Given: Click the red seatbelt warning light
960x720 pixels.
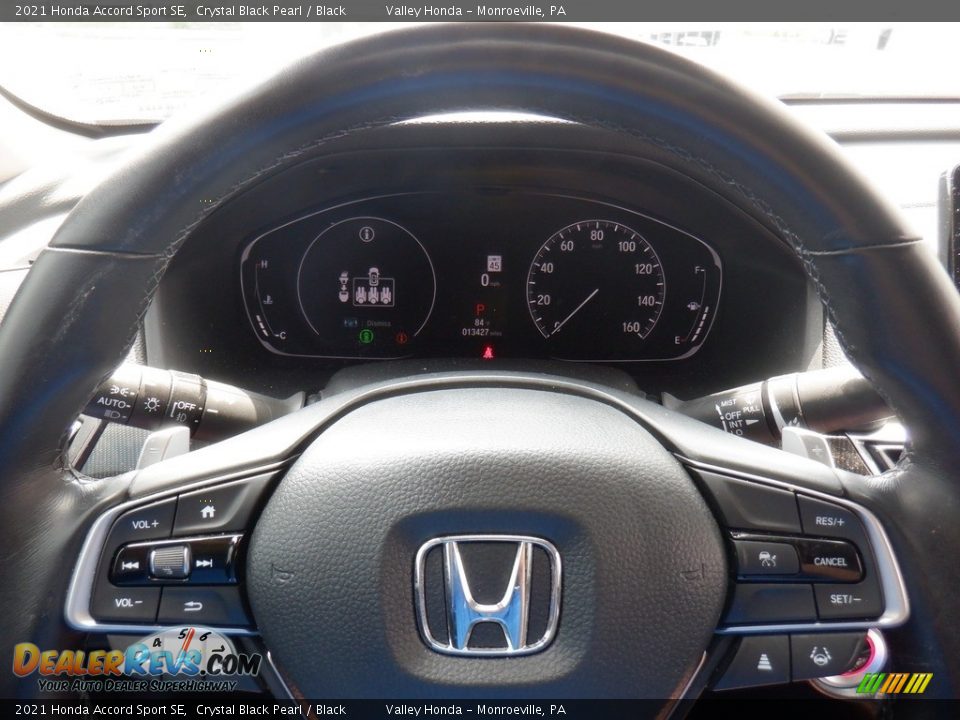Looking at the screenshot, I should [x=488, y=352].
